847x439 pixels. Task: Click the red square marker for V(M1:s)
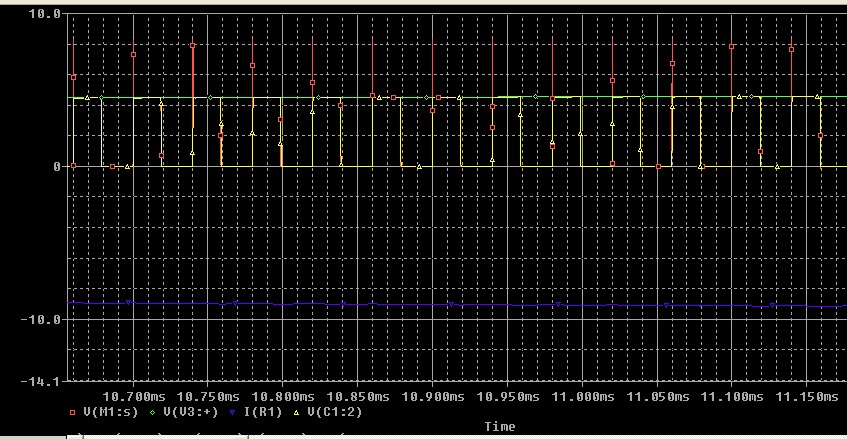pos(72,411)
